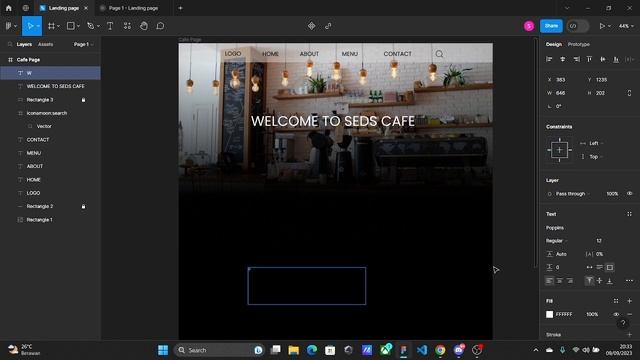Viewport: 640px width, 360px height.
Task: Expand the present options arrow
Action: [609, 26]
